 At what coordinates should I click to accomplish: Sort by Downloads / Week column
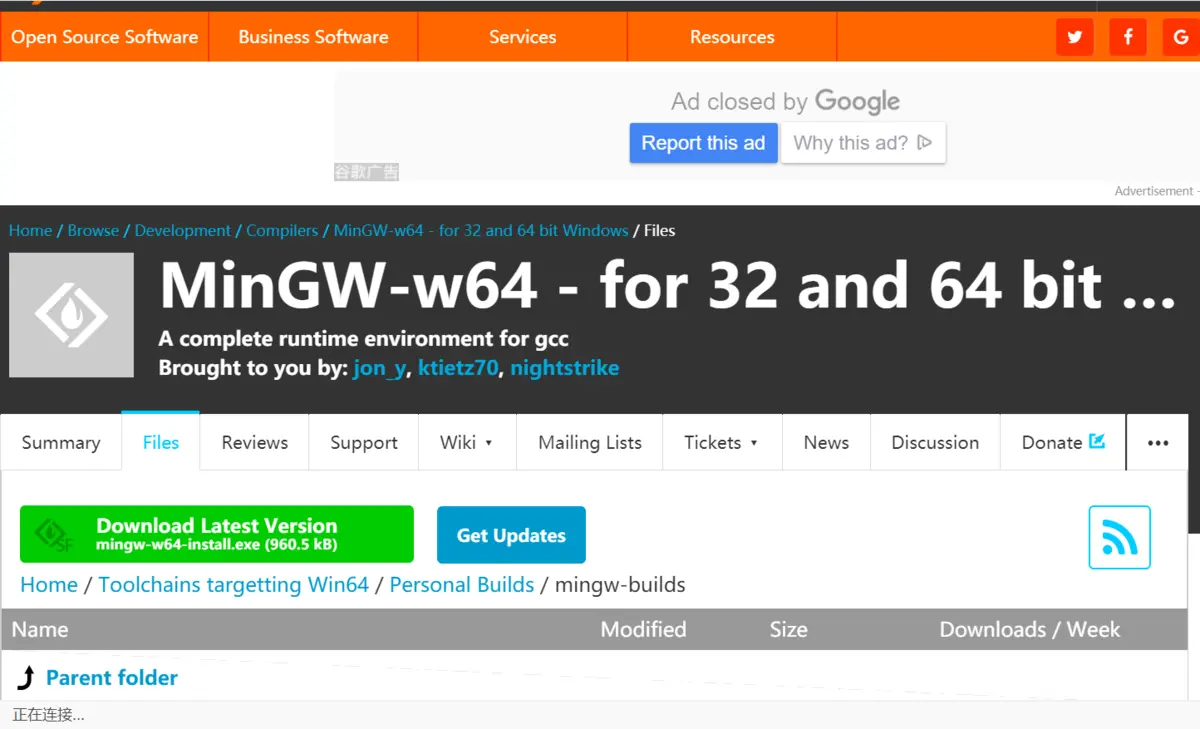tap(1030, 630)
